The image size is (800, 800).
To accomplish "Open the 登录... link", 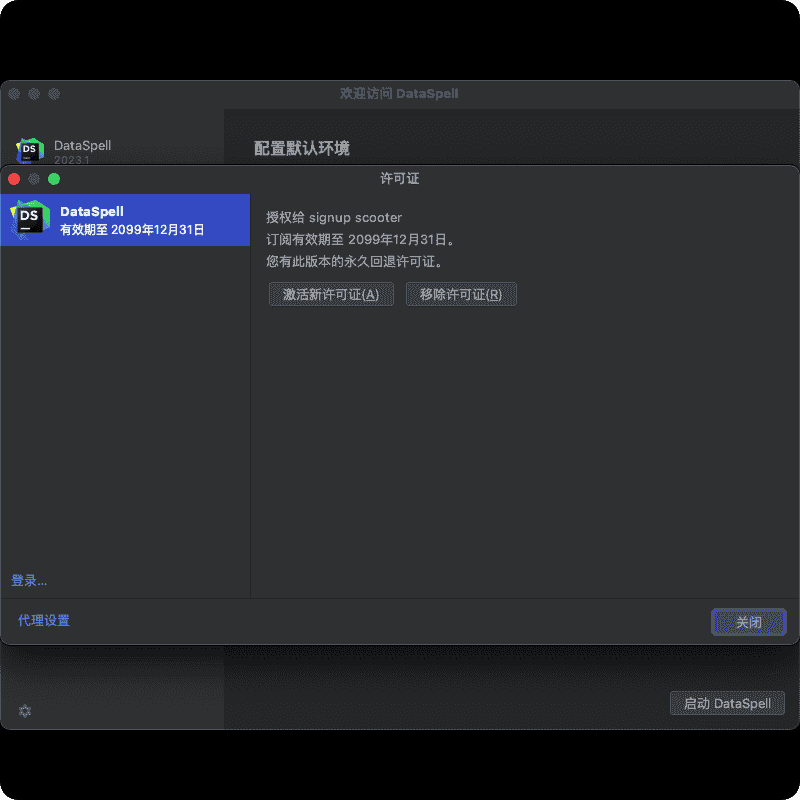I will click(29, 581).
